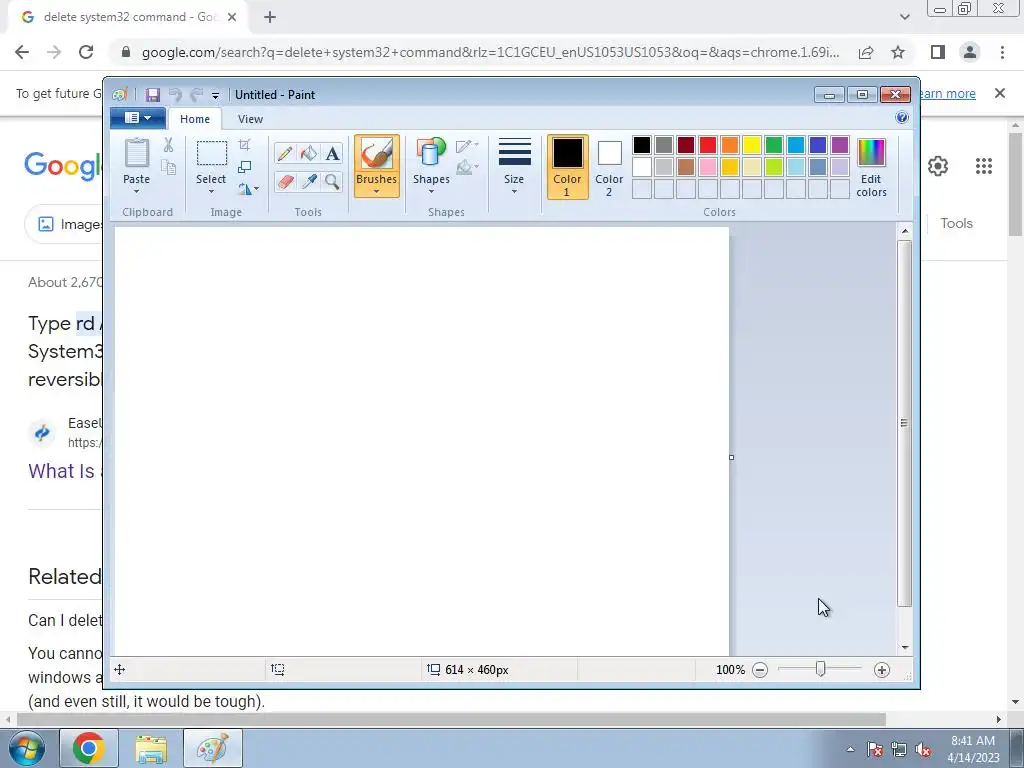Go back in Chrome
This screenshot has width=1024, height=768.
coord(22,52)
